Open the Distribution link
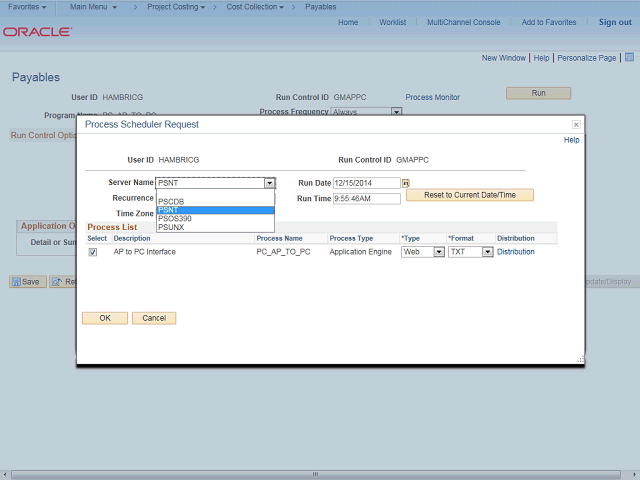 tap(516, 252)
